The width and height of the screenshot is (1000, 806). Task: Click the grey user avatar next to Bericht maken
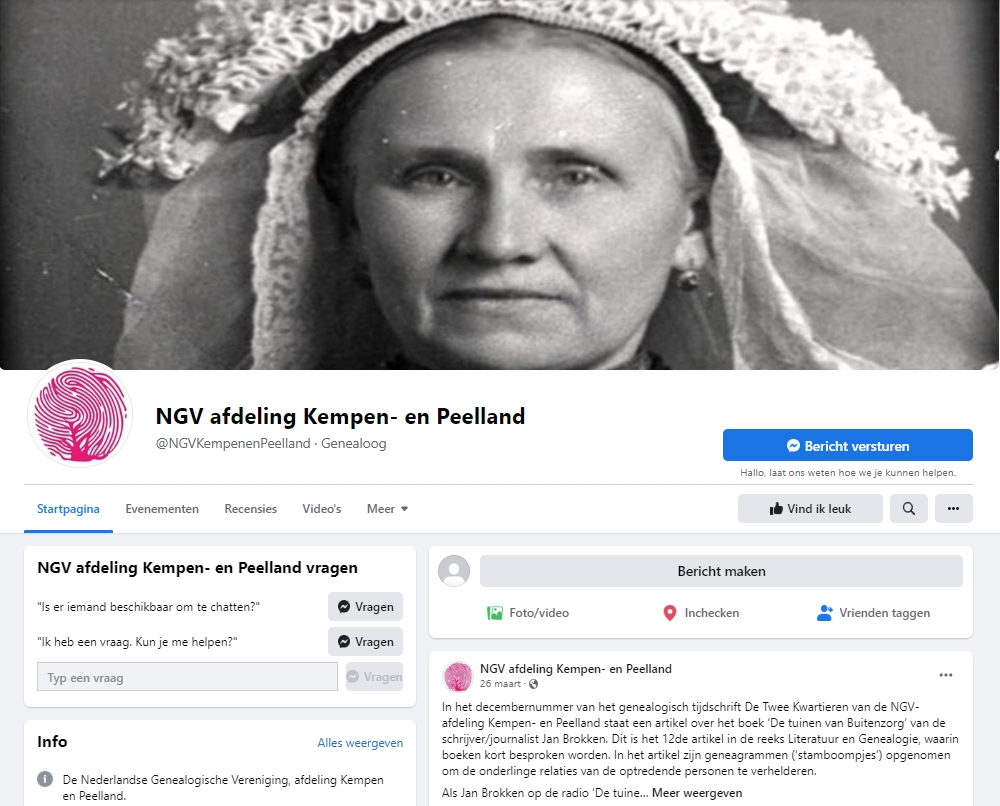pyautogui.click(x=454, y=571)
